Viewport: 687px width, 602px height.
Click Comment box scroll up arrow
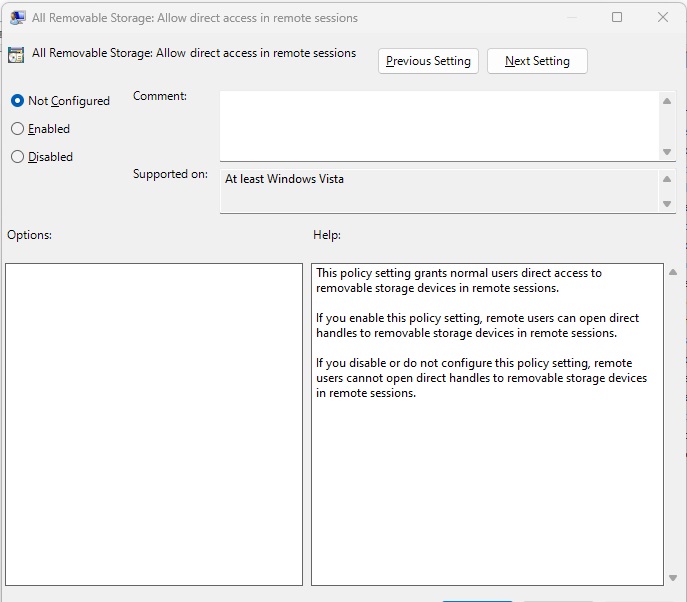point(667,101)
